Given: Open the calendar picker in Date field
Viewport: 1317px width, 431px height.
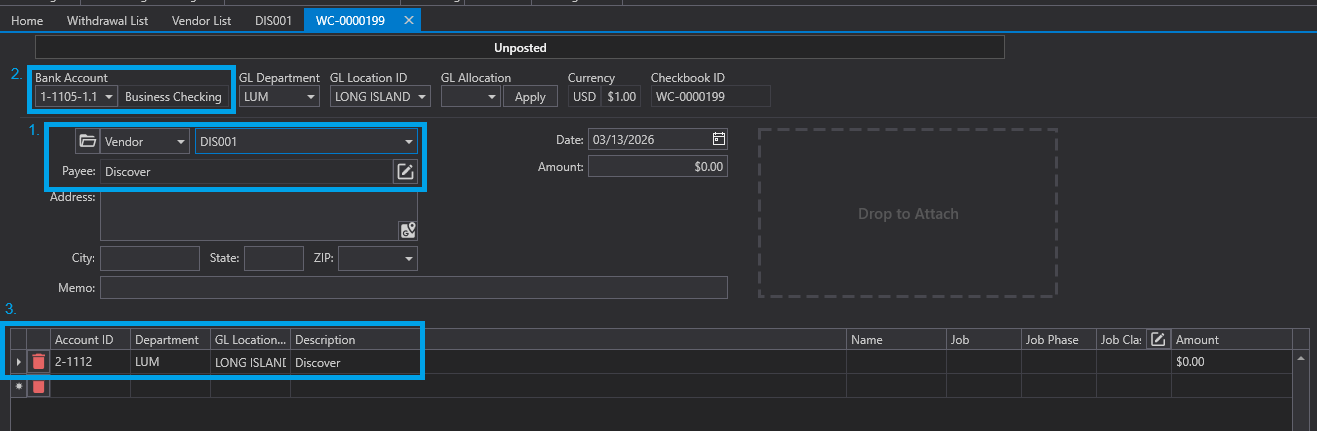Looking at the screenshot, I should [718, 139].
